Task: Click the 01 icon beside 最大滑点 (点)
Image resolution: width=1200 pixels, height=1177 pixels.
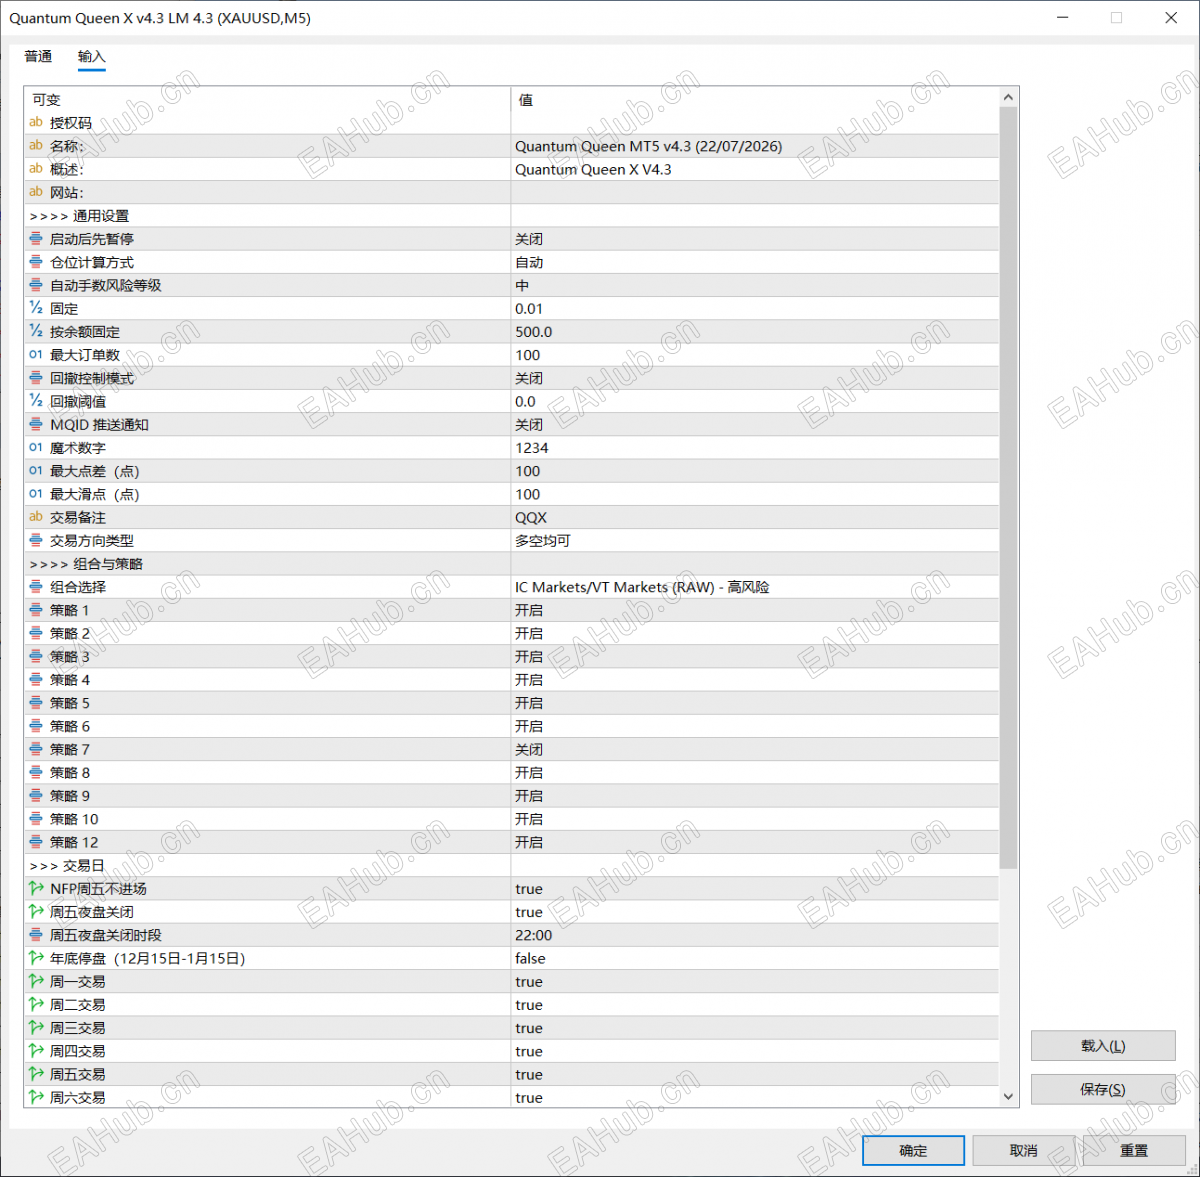Action: pyautogui.click(x=36, y=493)
